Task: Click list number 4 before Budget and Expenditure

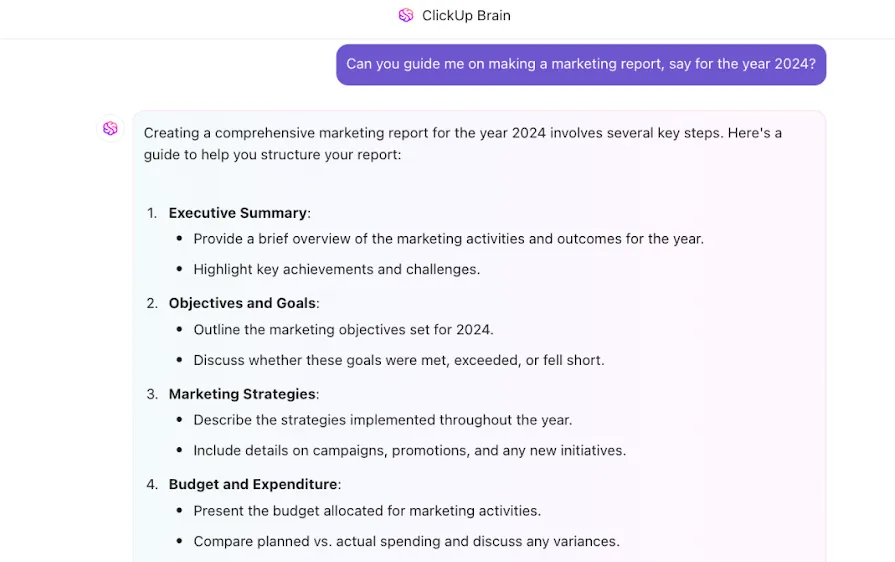Action: (152, 484)
